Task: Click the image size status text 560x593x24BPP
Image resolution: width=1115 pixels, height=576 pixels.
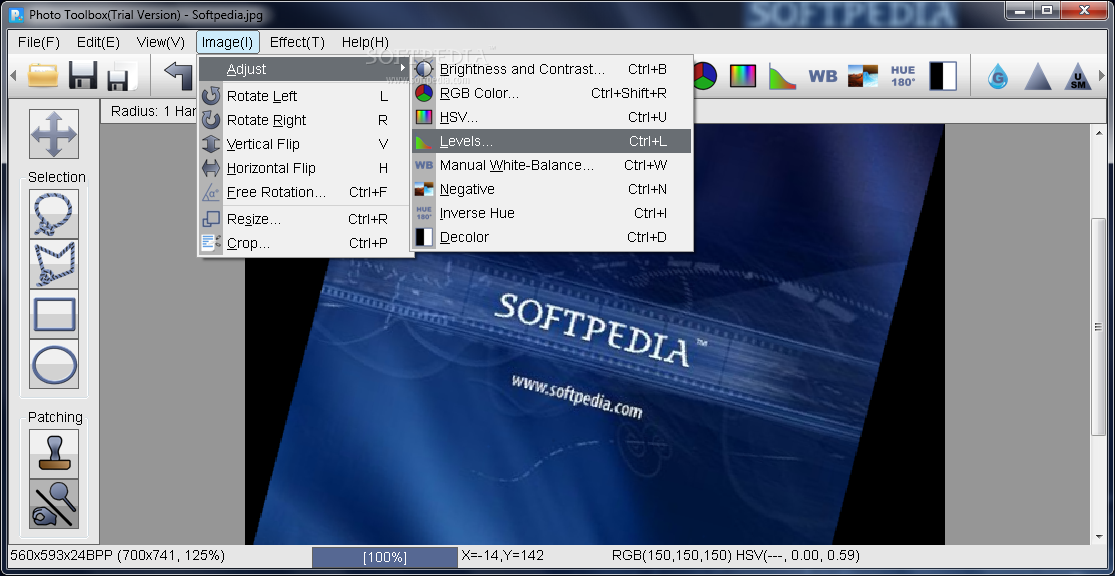Action: [x=117, y=555]
